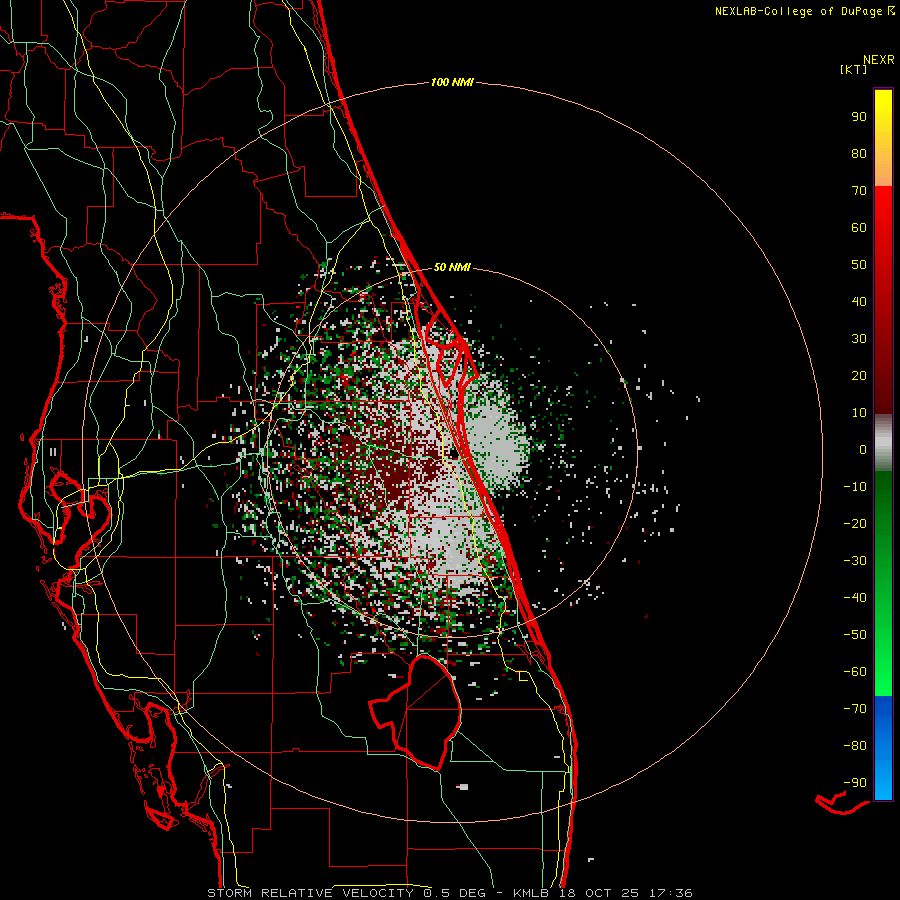This screenshot has width=900, height=900.
Task: Click the 60 value on velocity scale
Action: click(x=859, y=227)
